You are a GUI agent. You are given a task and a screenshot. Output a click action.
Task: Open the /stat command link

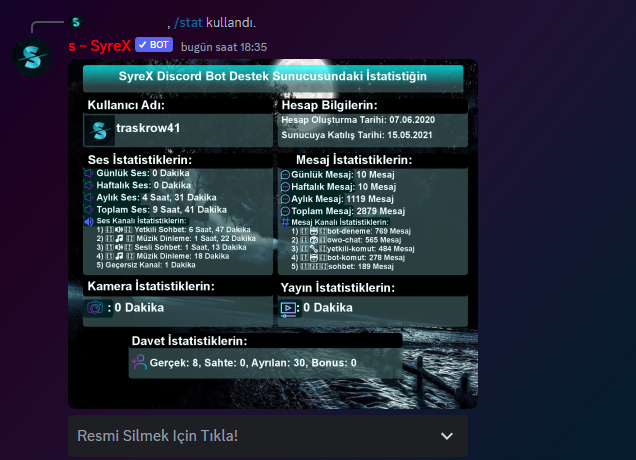pyautogui.click(x=188, y=23)
